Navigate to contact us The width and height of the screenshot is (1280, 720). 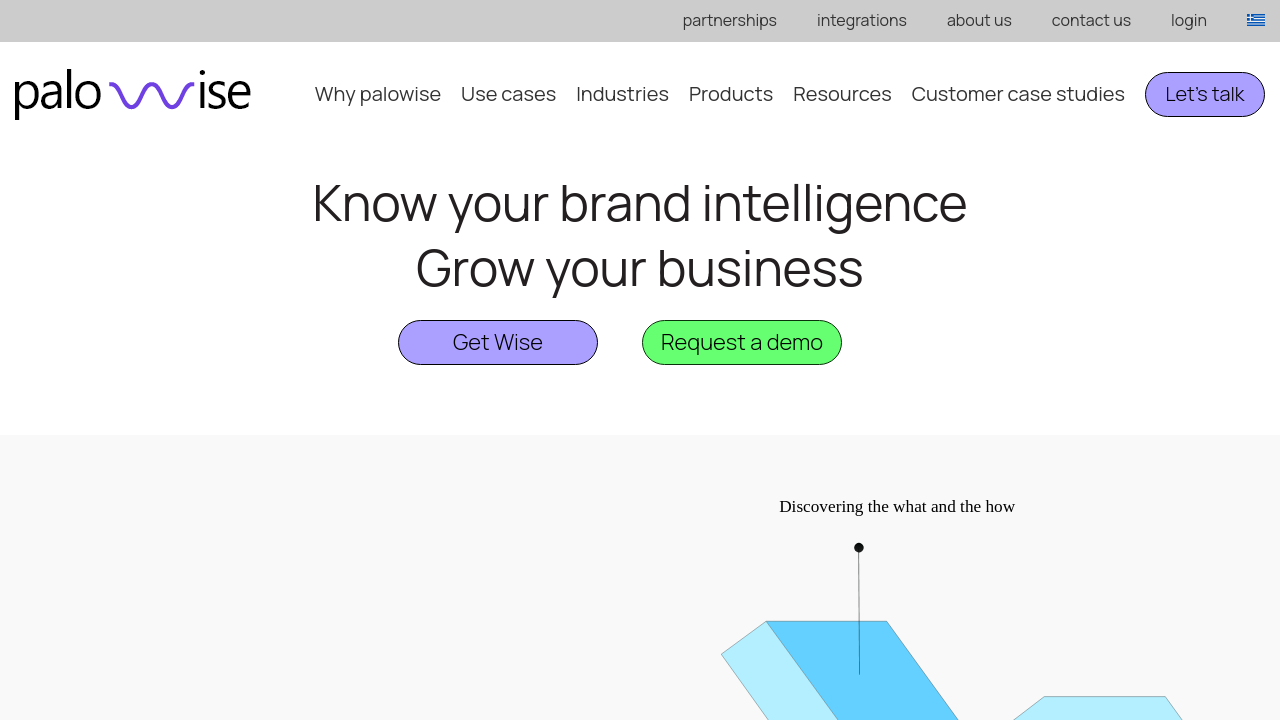(x=1090, y=20)
